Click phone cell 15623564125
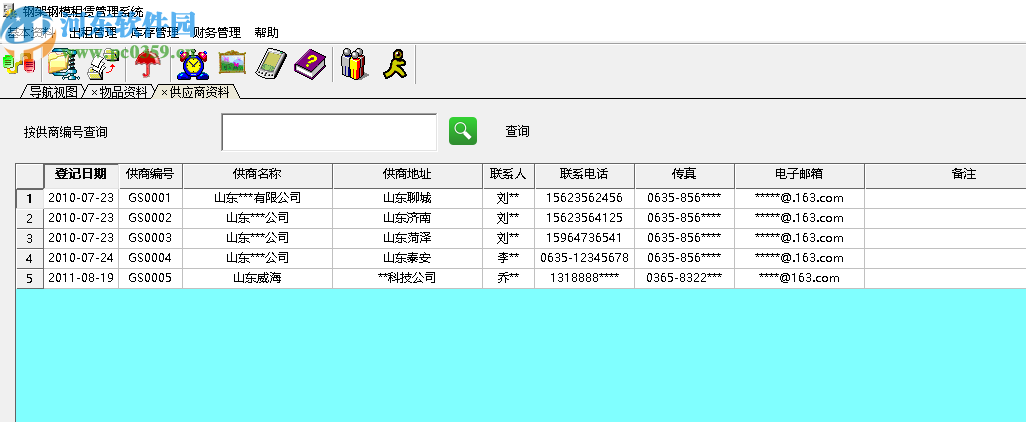 (x=584, y=218)
